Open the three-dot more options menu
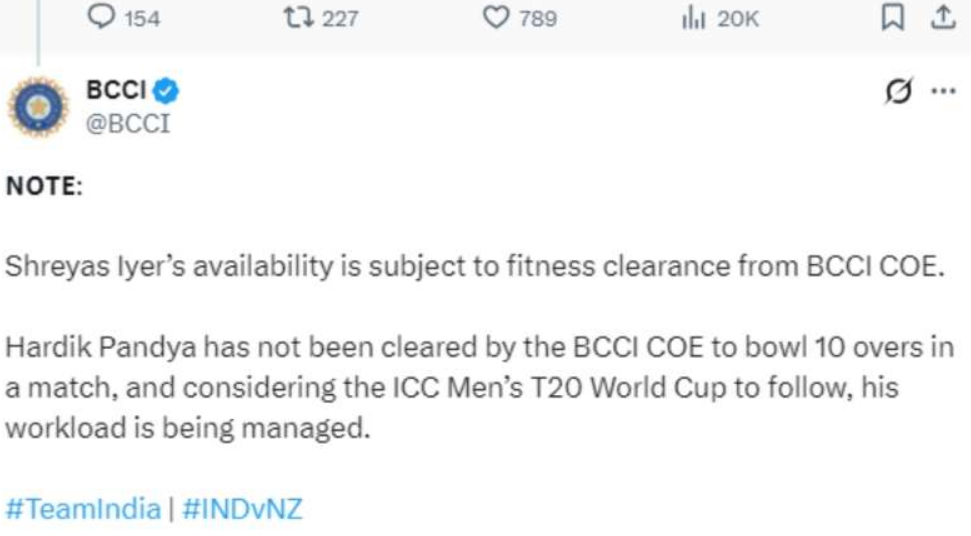971x536 pixels. tap(943, 90)
